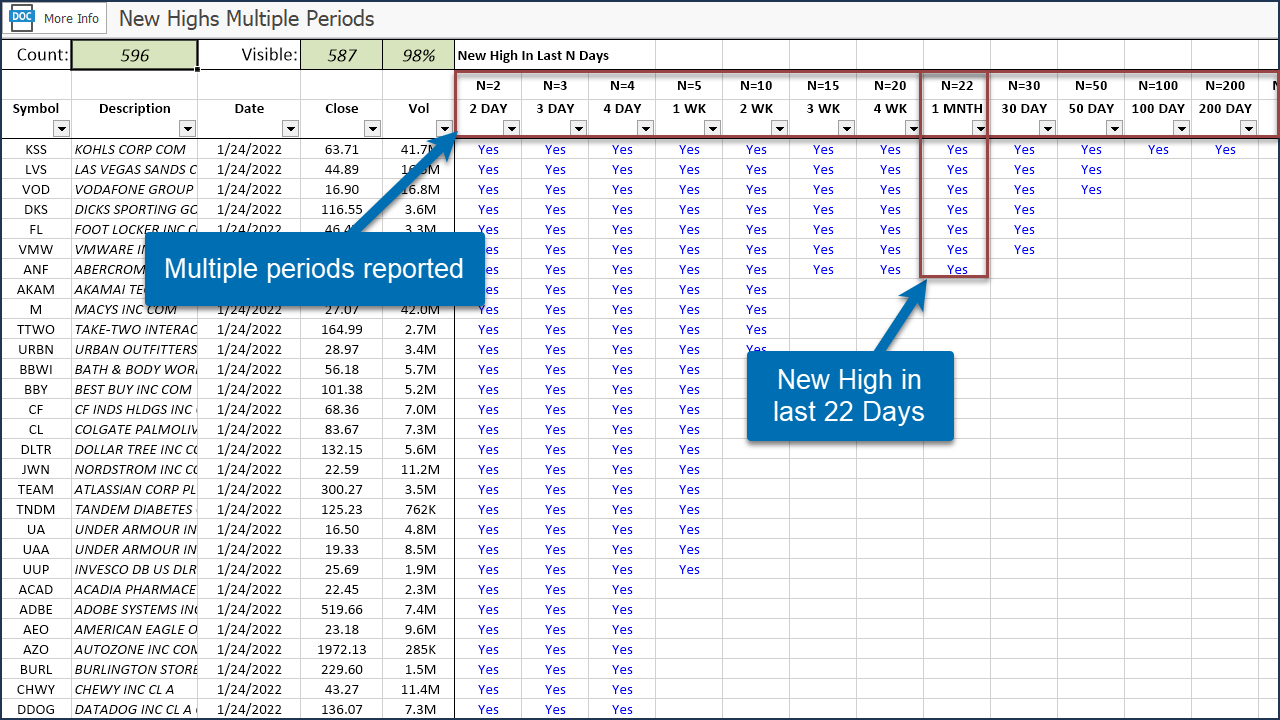Open the 1 MNTH column filter dropdown
Viewport: 1280px width, 720px height.
click(980, 128)
